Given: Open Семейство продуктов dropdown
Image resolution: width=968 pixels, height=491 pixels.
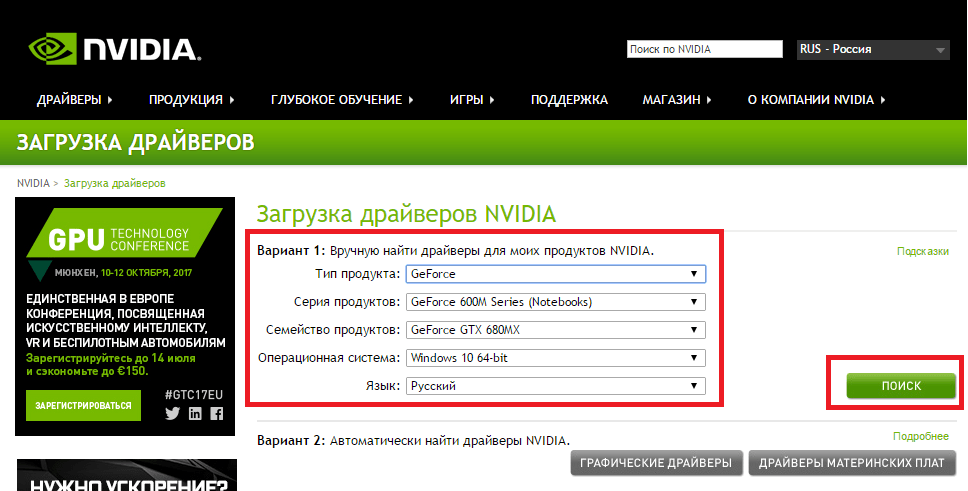Looking at the screenshot, I should [555, 330].
